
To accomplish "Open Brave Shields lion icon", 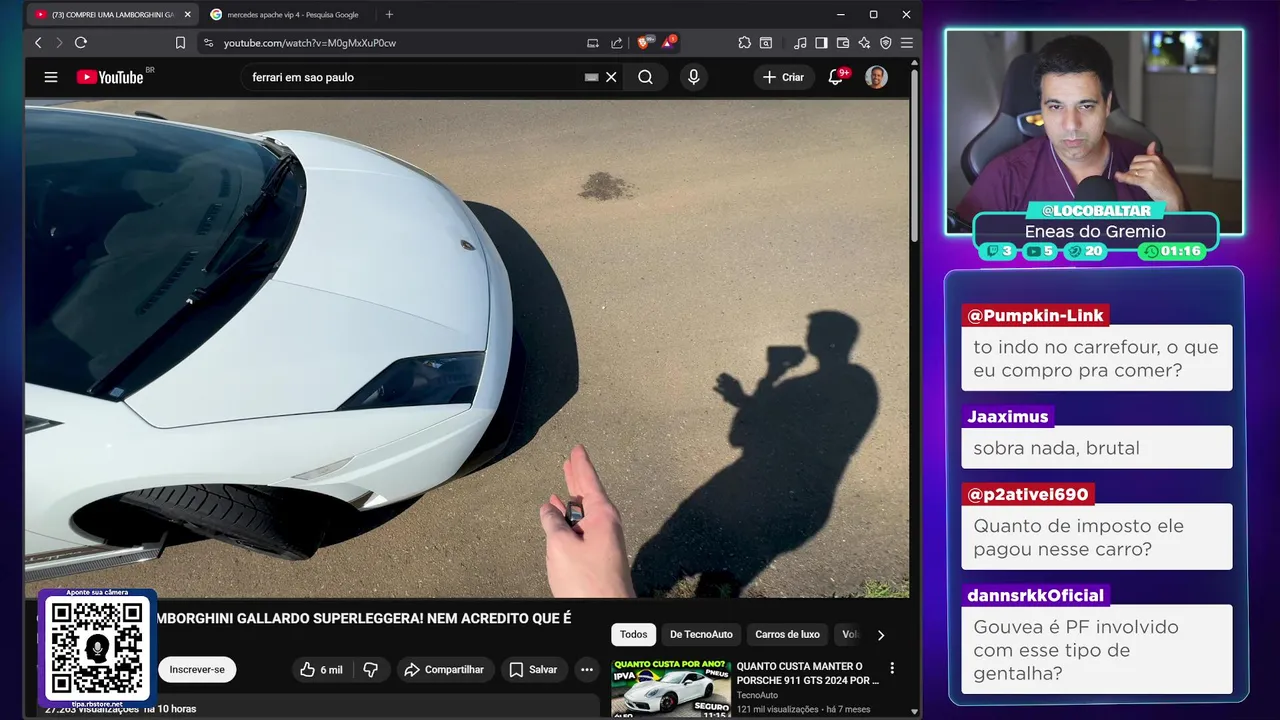I will (x=644, y=43).
